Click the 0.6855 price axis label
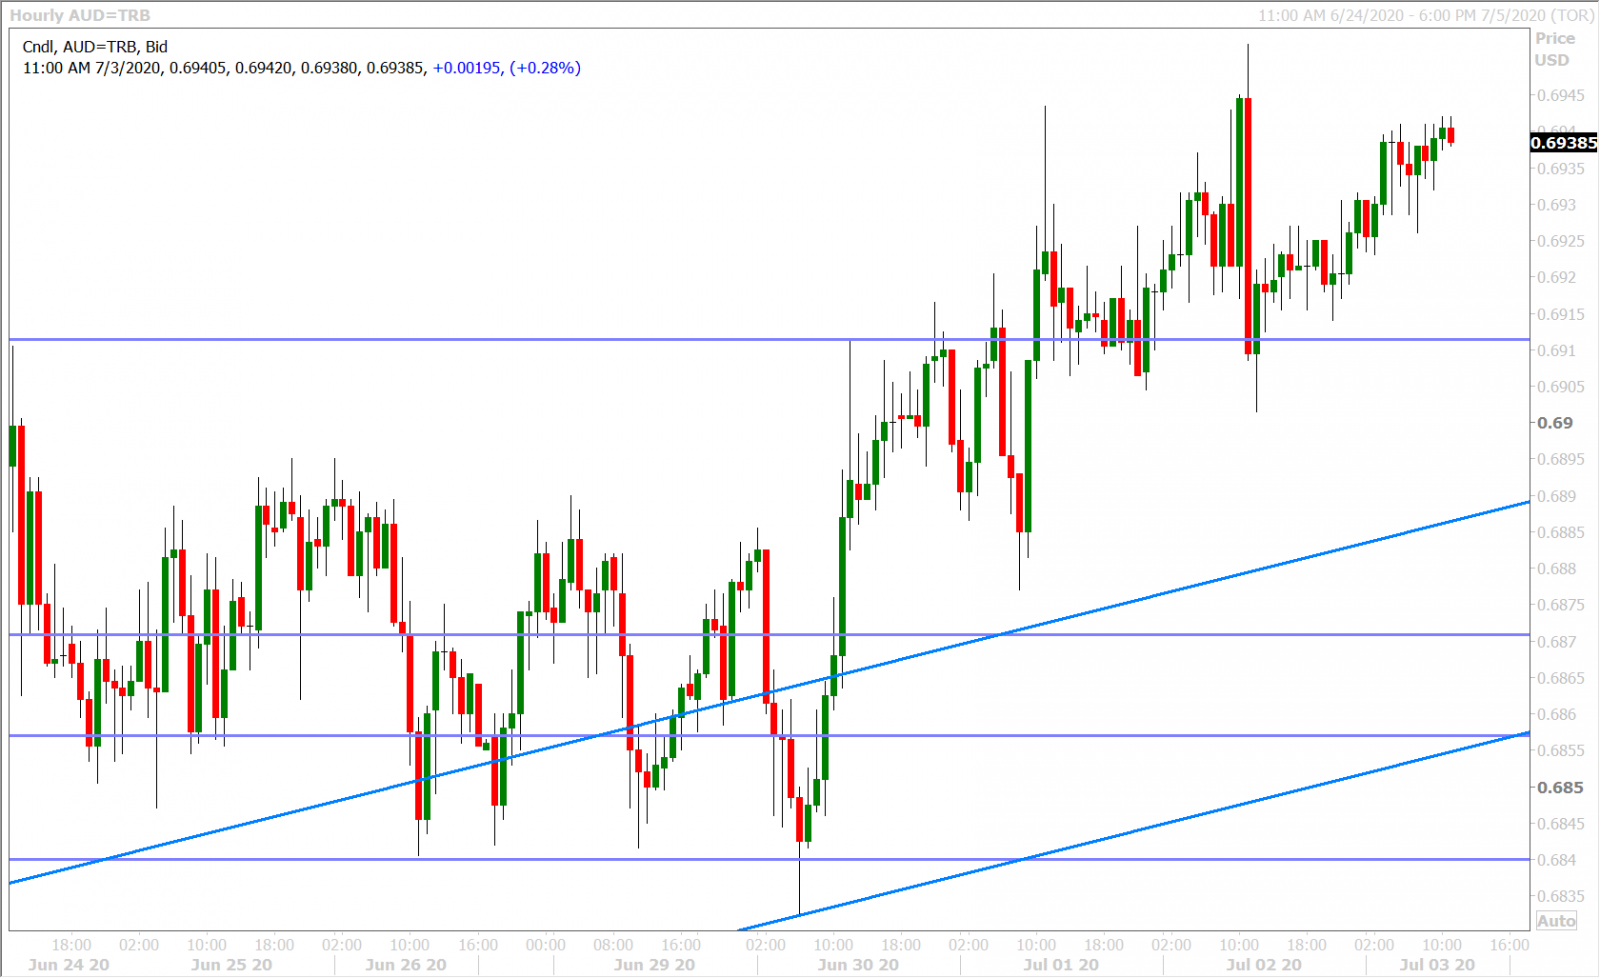1600x978 pixels. click(x=1561, y=751)
